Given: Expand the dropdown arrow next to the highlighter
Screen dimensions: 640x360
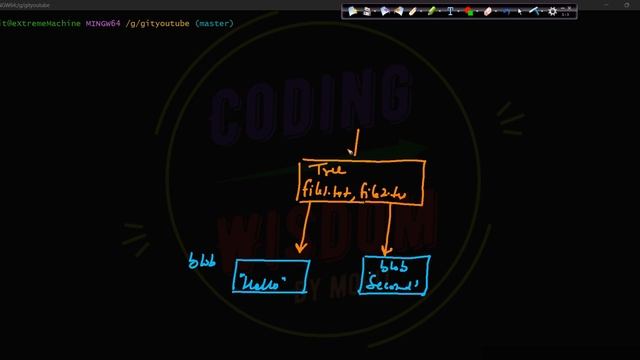Looking at the screenshot, I should [x=440, y=11].
